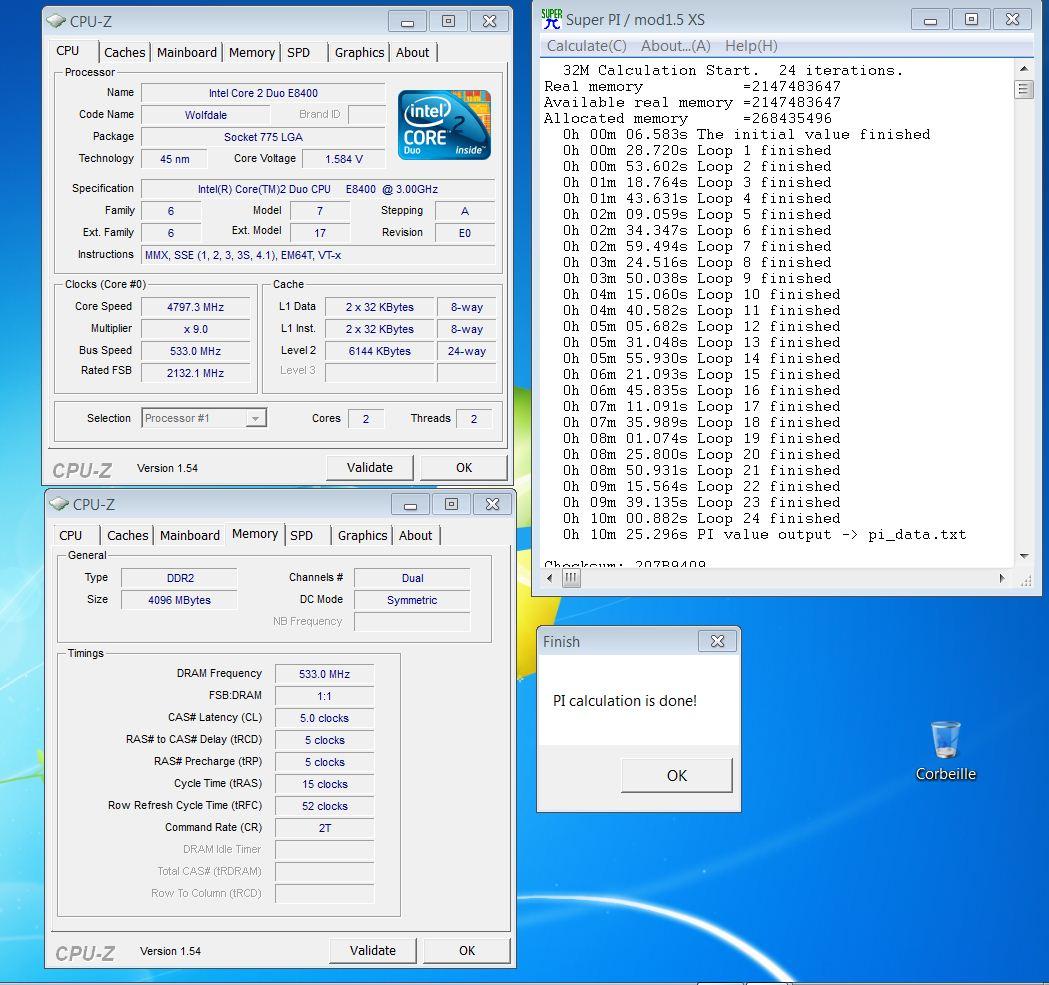Image resolution: width=1049 pixels, height=985 pixels.
Task: Click the DC Mode value Symmetric
Action: click(x=412, y=600)
